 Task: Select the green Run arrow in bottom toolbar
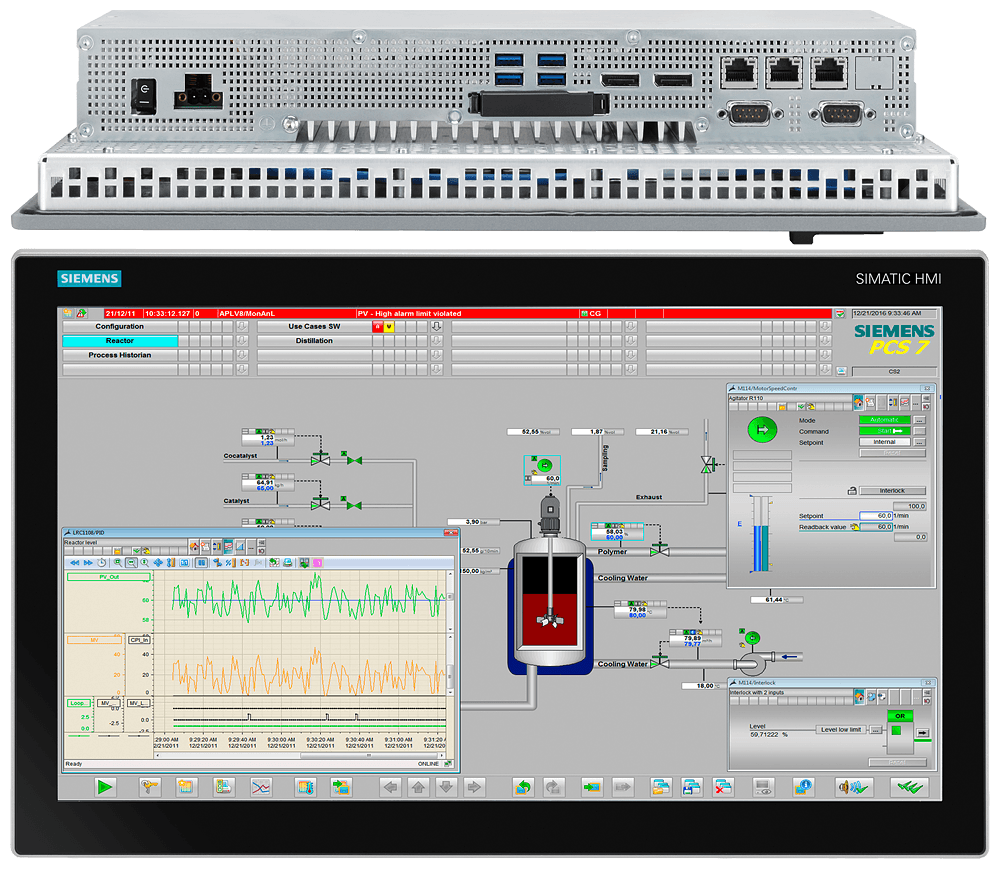tap(103, 786)
